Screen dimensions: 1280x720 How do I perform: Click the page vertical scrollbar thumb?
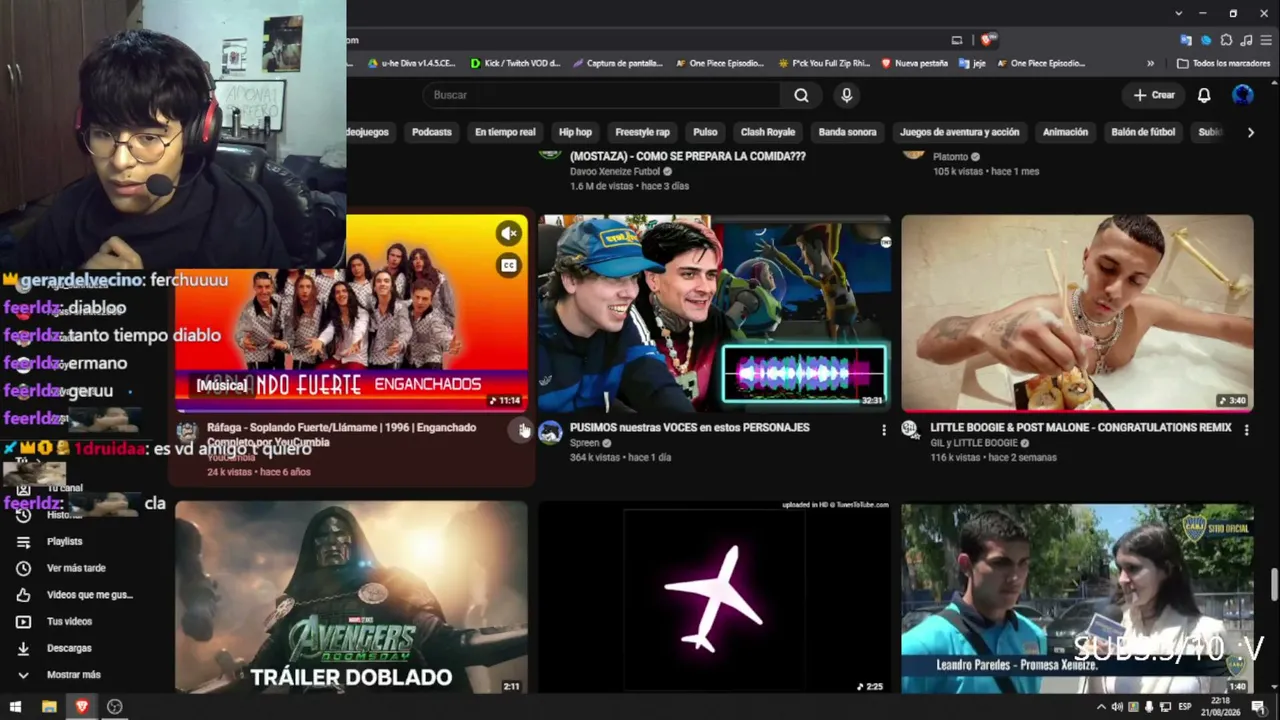coord(1274,585)
